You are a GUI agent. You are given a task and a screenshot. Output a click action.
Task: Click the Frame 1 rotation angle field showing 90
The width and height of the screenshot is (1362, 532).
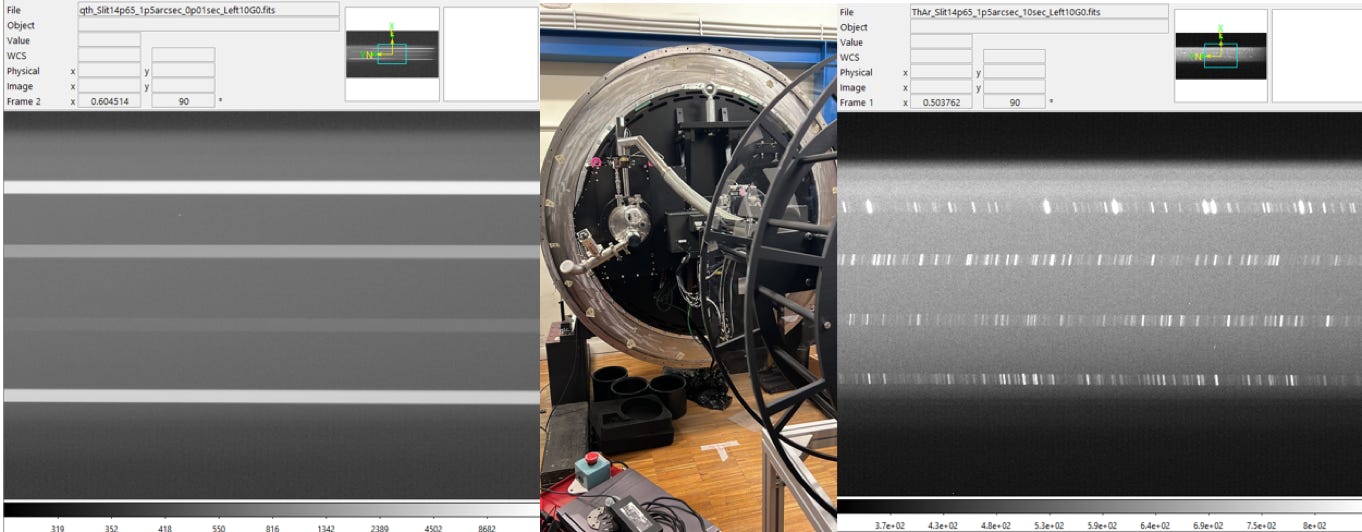pyautogui.click(x=1014, y=102)
